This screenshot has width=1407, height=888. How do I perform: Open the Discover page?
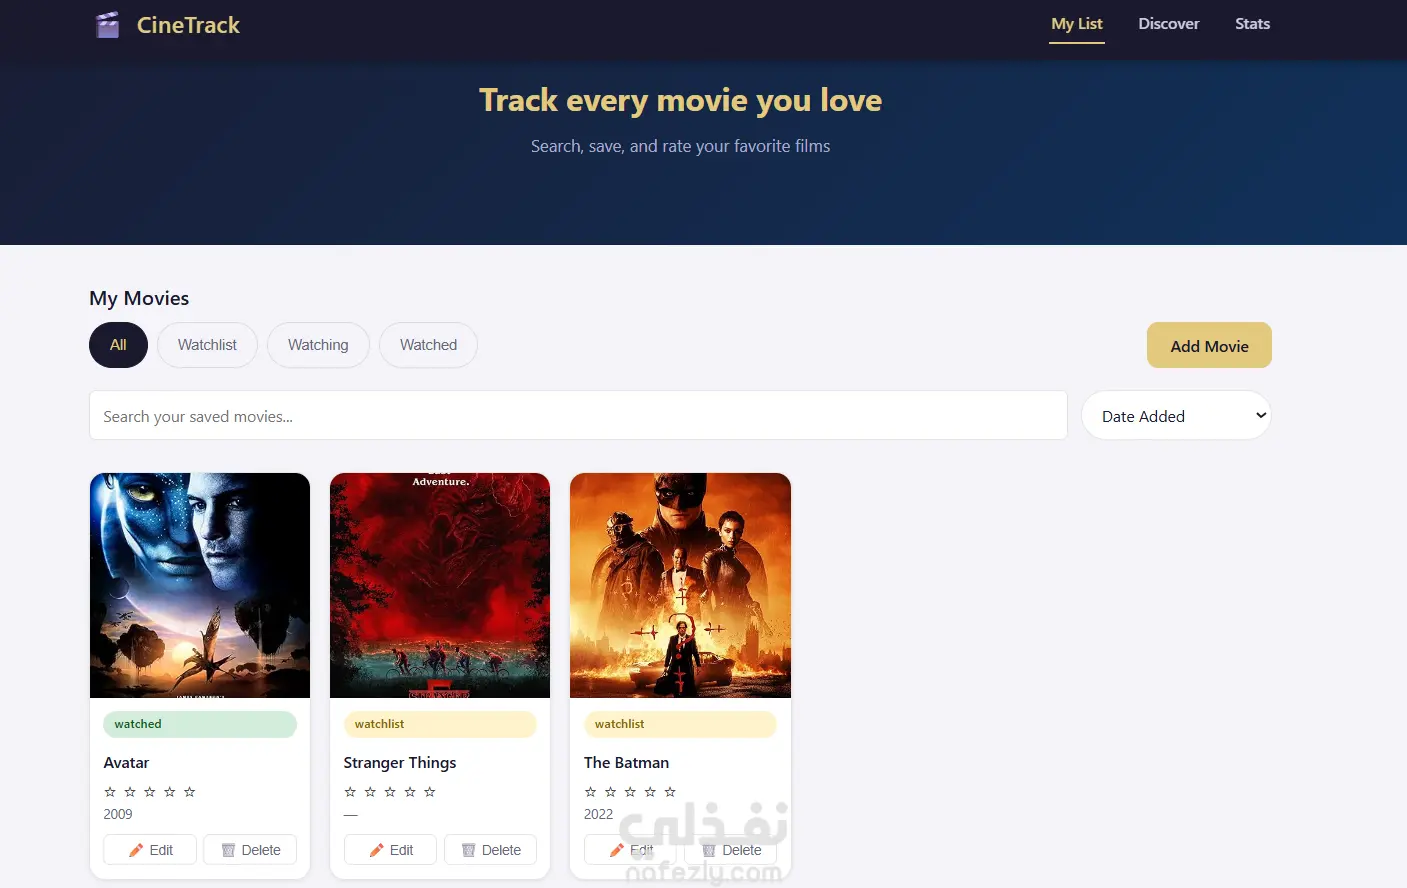pos(1169,24)
